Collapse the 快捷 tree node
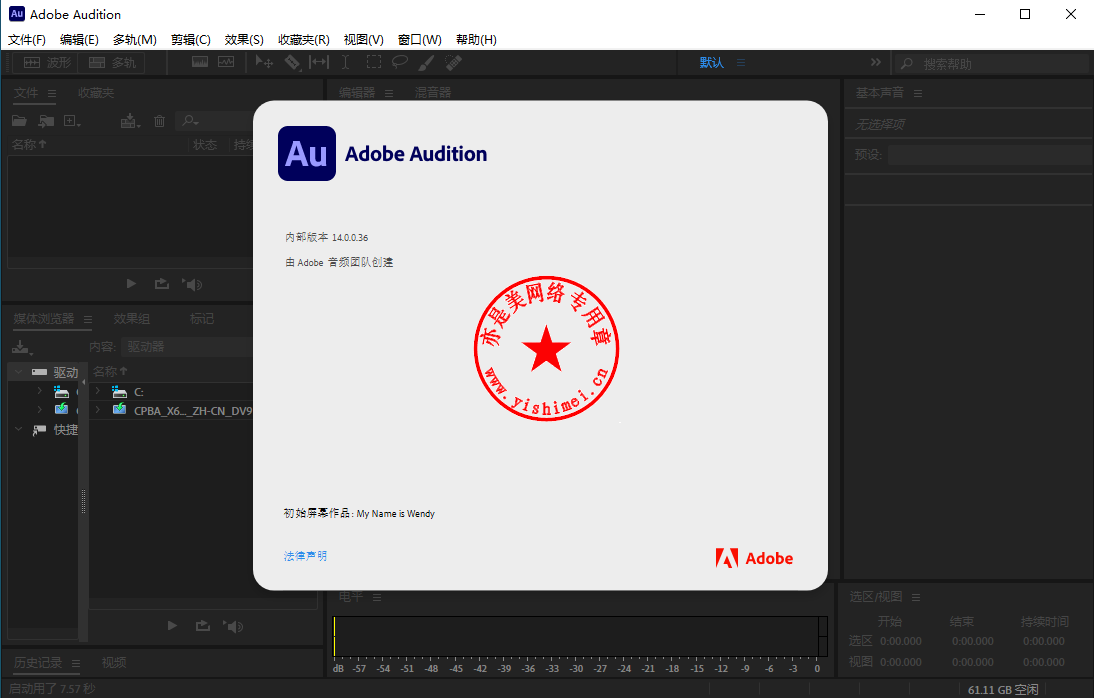 [19, 429]
